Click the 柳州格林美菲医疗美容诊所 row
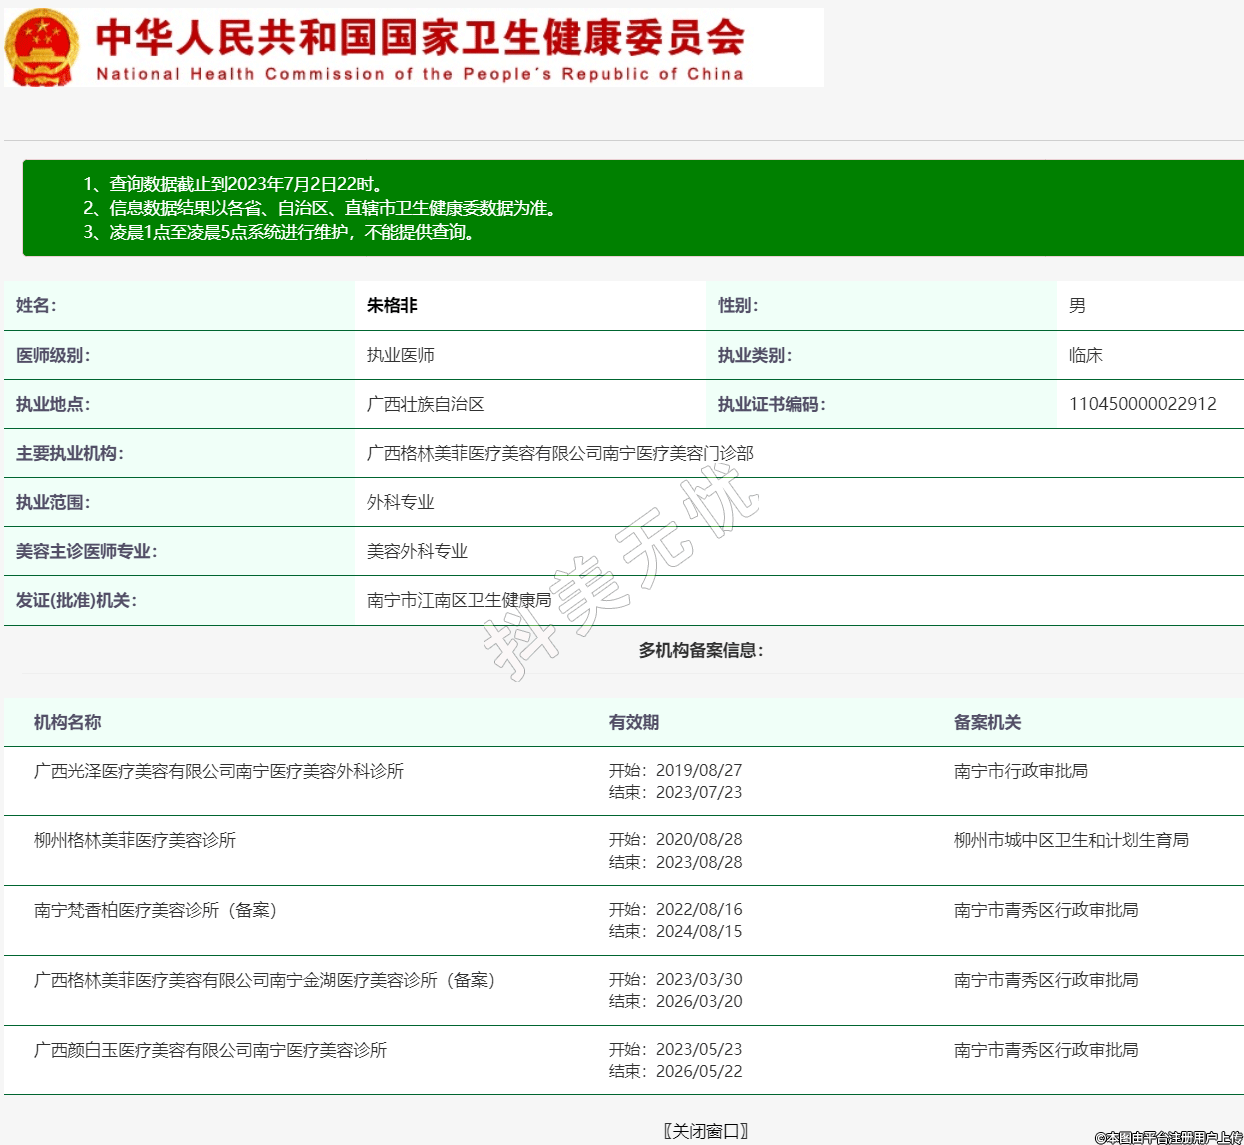Image resolution: width=1244 pixels, height=1145 pixels. 135,840
